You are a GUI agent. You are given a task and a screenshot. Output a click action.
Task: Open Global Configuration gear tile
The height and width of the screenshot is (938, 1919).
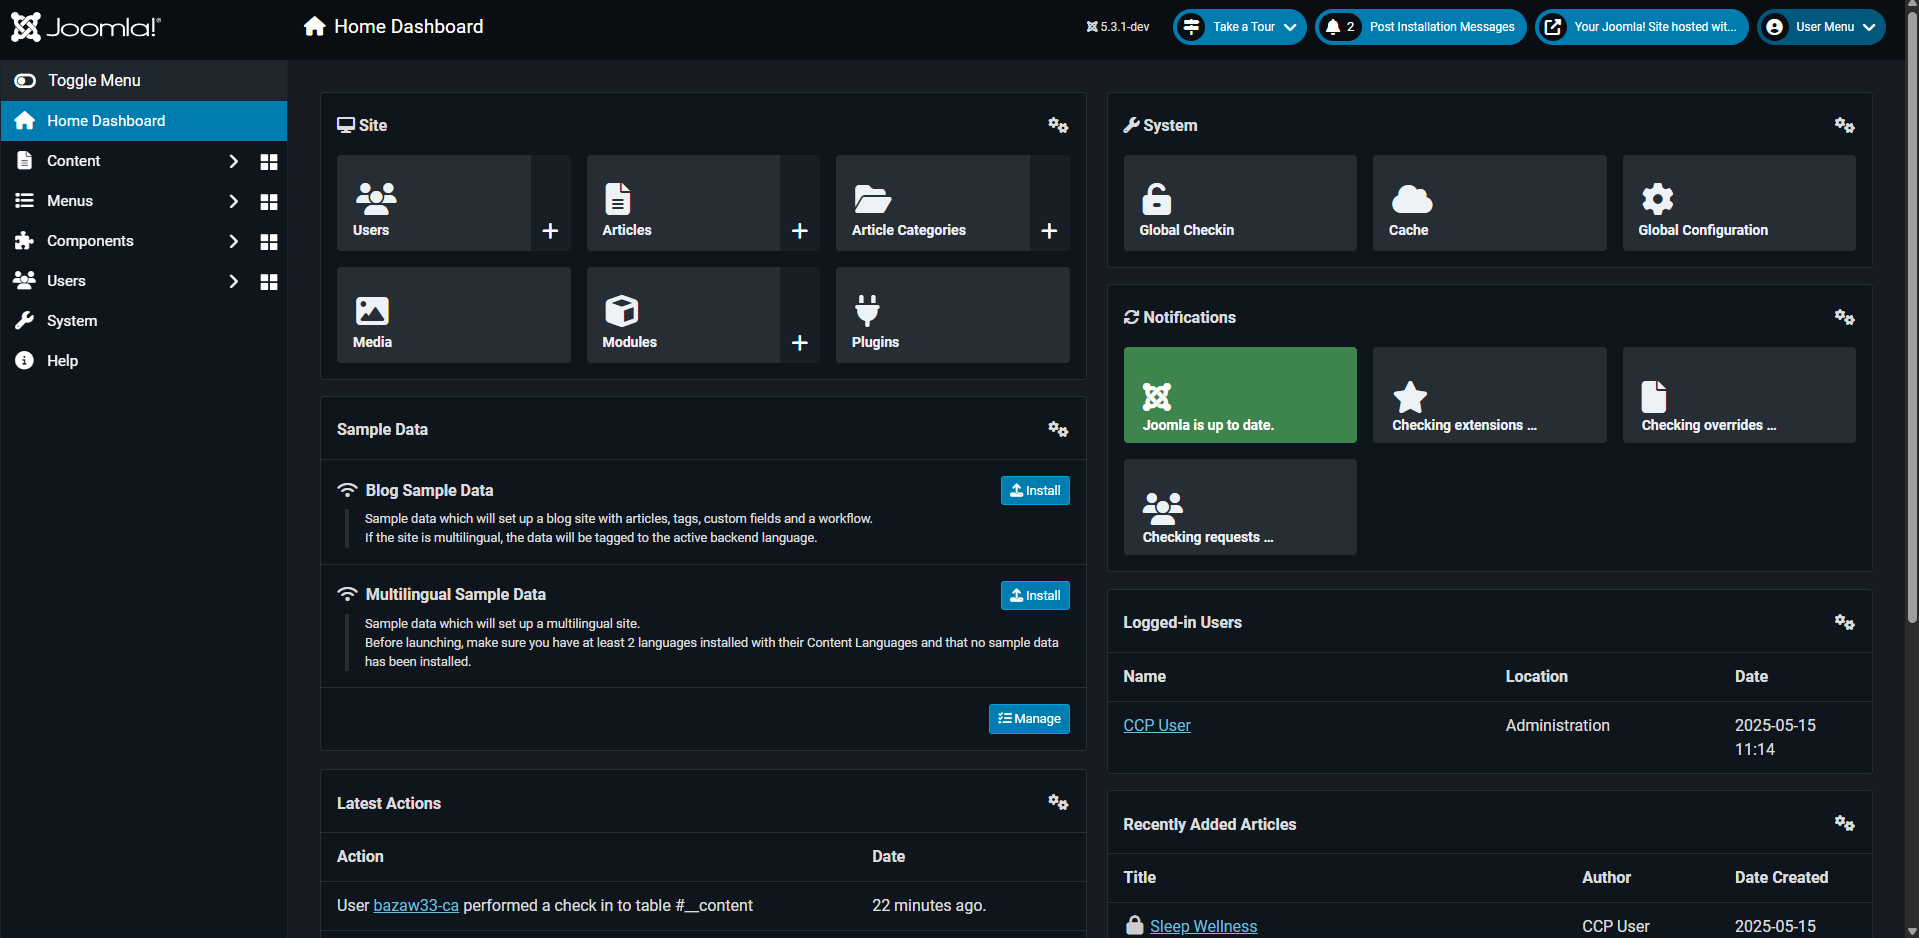[x=1738, y=203]
